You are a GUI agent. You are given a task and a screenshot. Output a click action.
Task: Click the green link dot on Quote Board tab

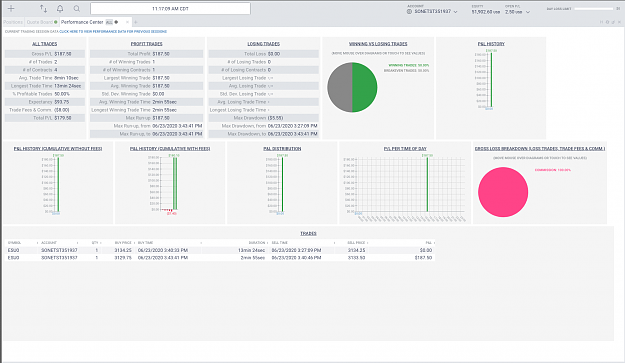tap(56, 22)
